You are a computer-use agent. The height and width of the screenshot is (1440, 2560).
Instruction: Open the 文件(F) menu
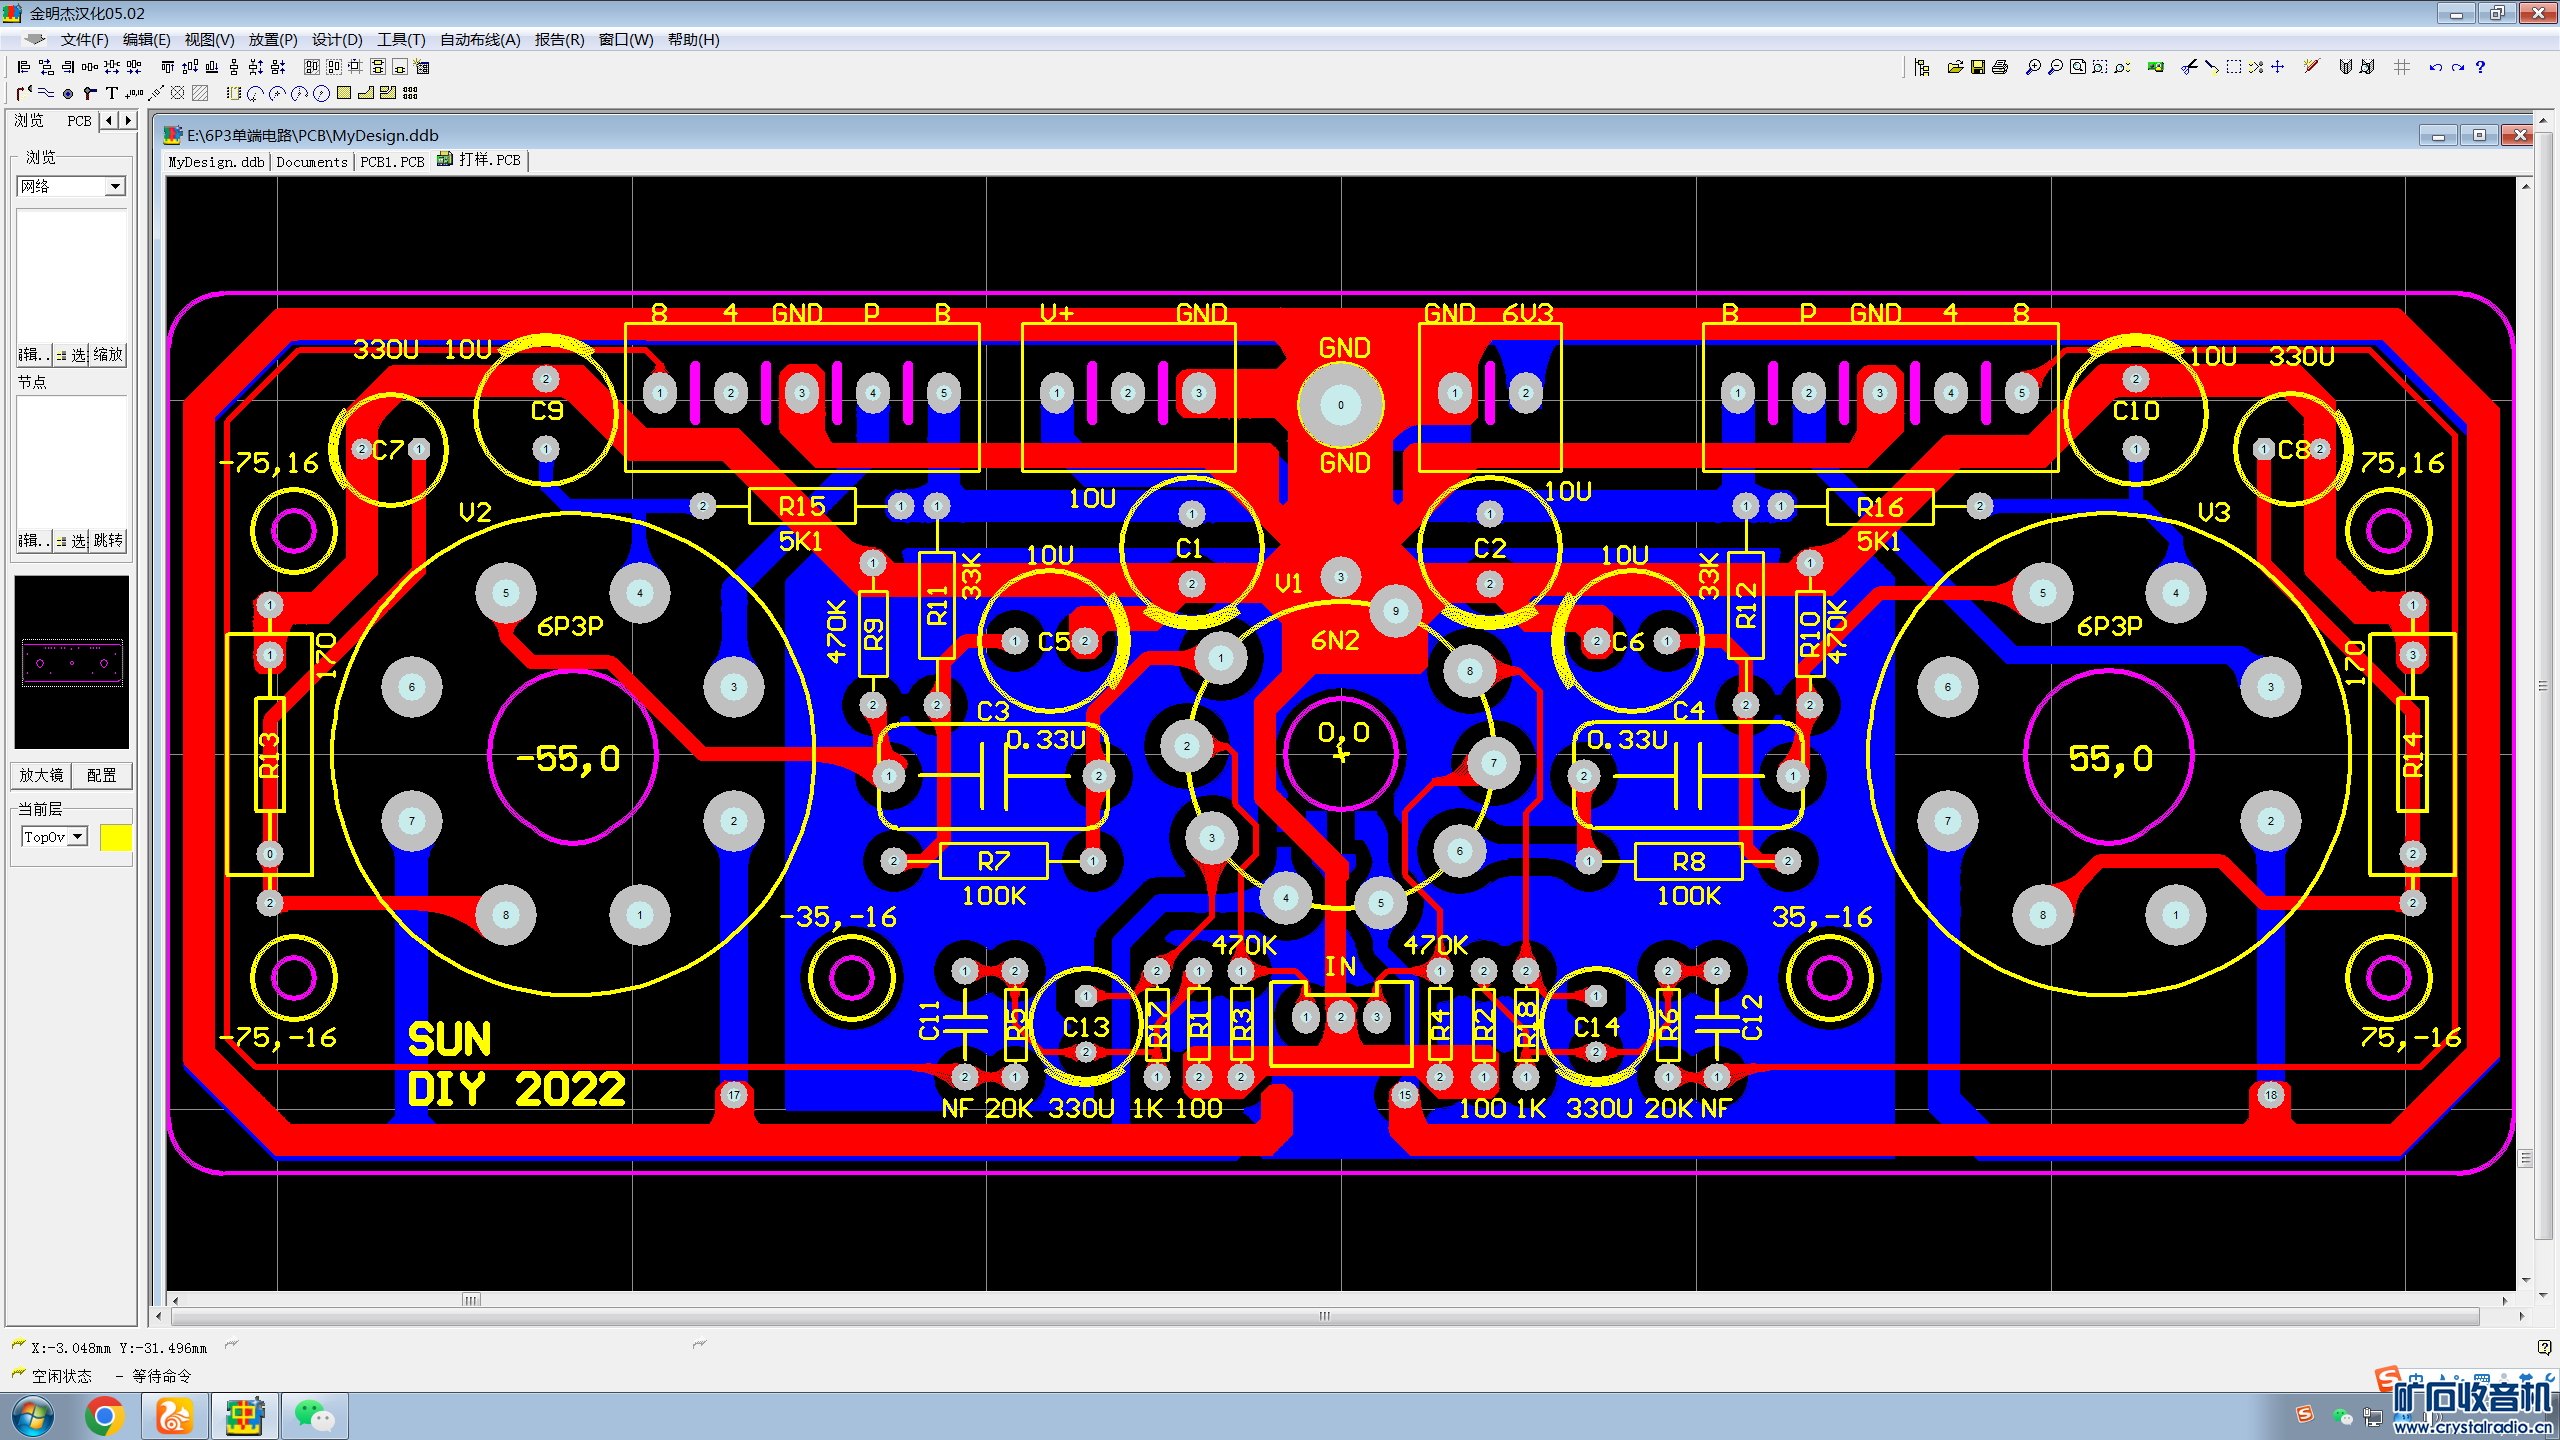point(84,40)
